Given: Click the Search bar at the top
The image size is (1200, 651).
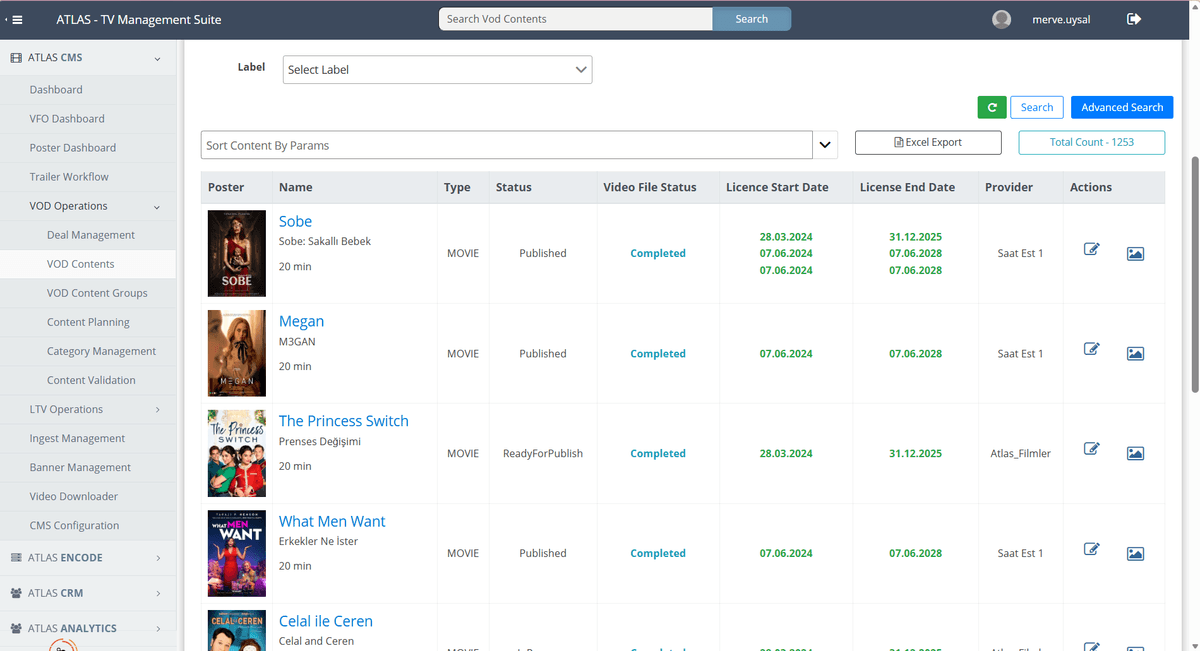Looking at the screenshot, I should click(575, 19).
